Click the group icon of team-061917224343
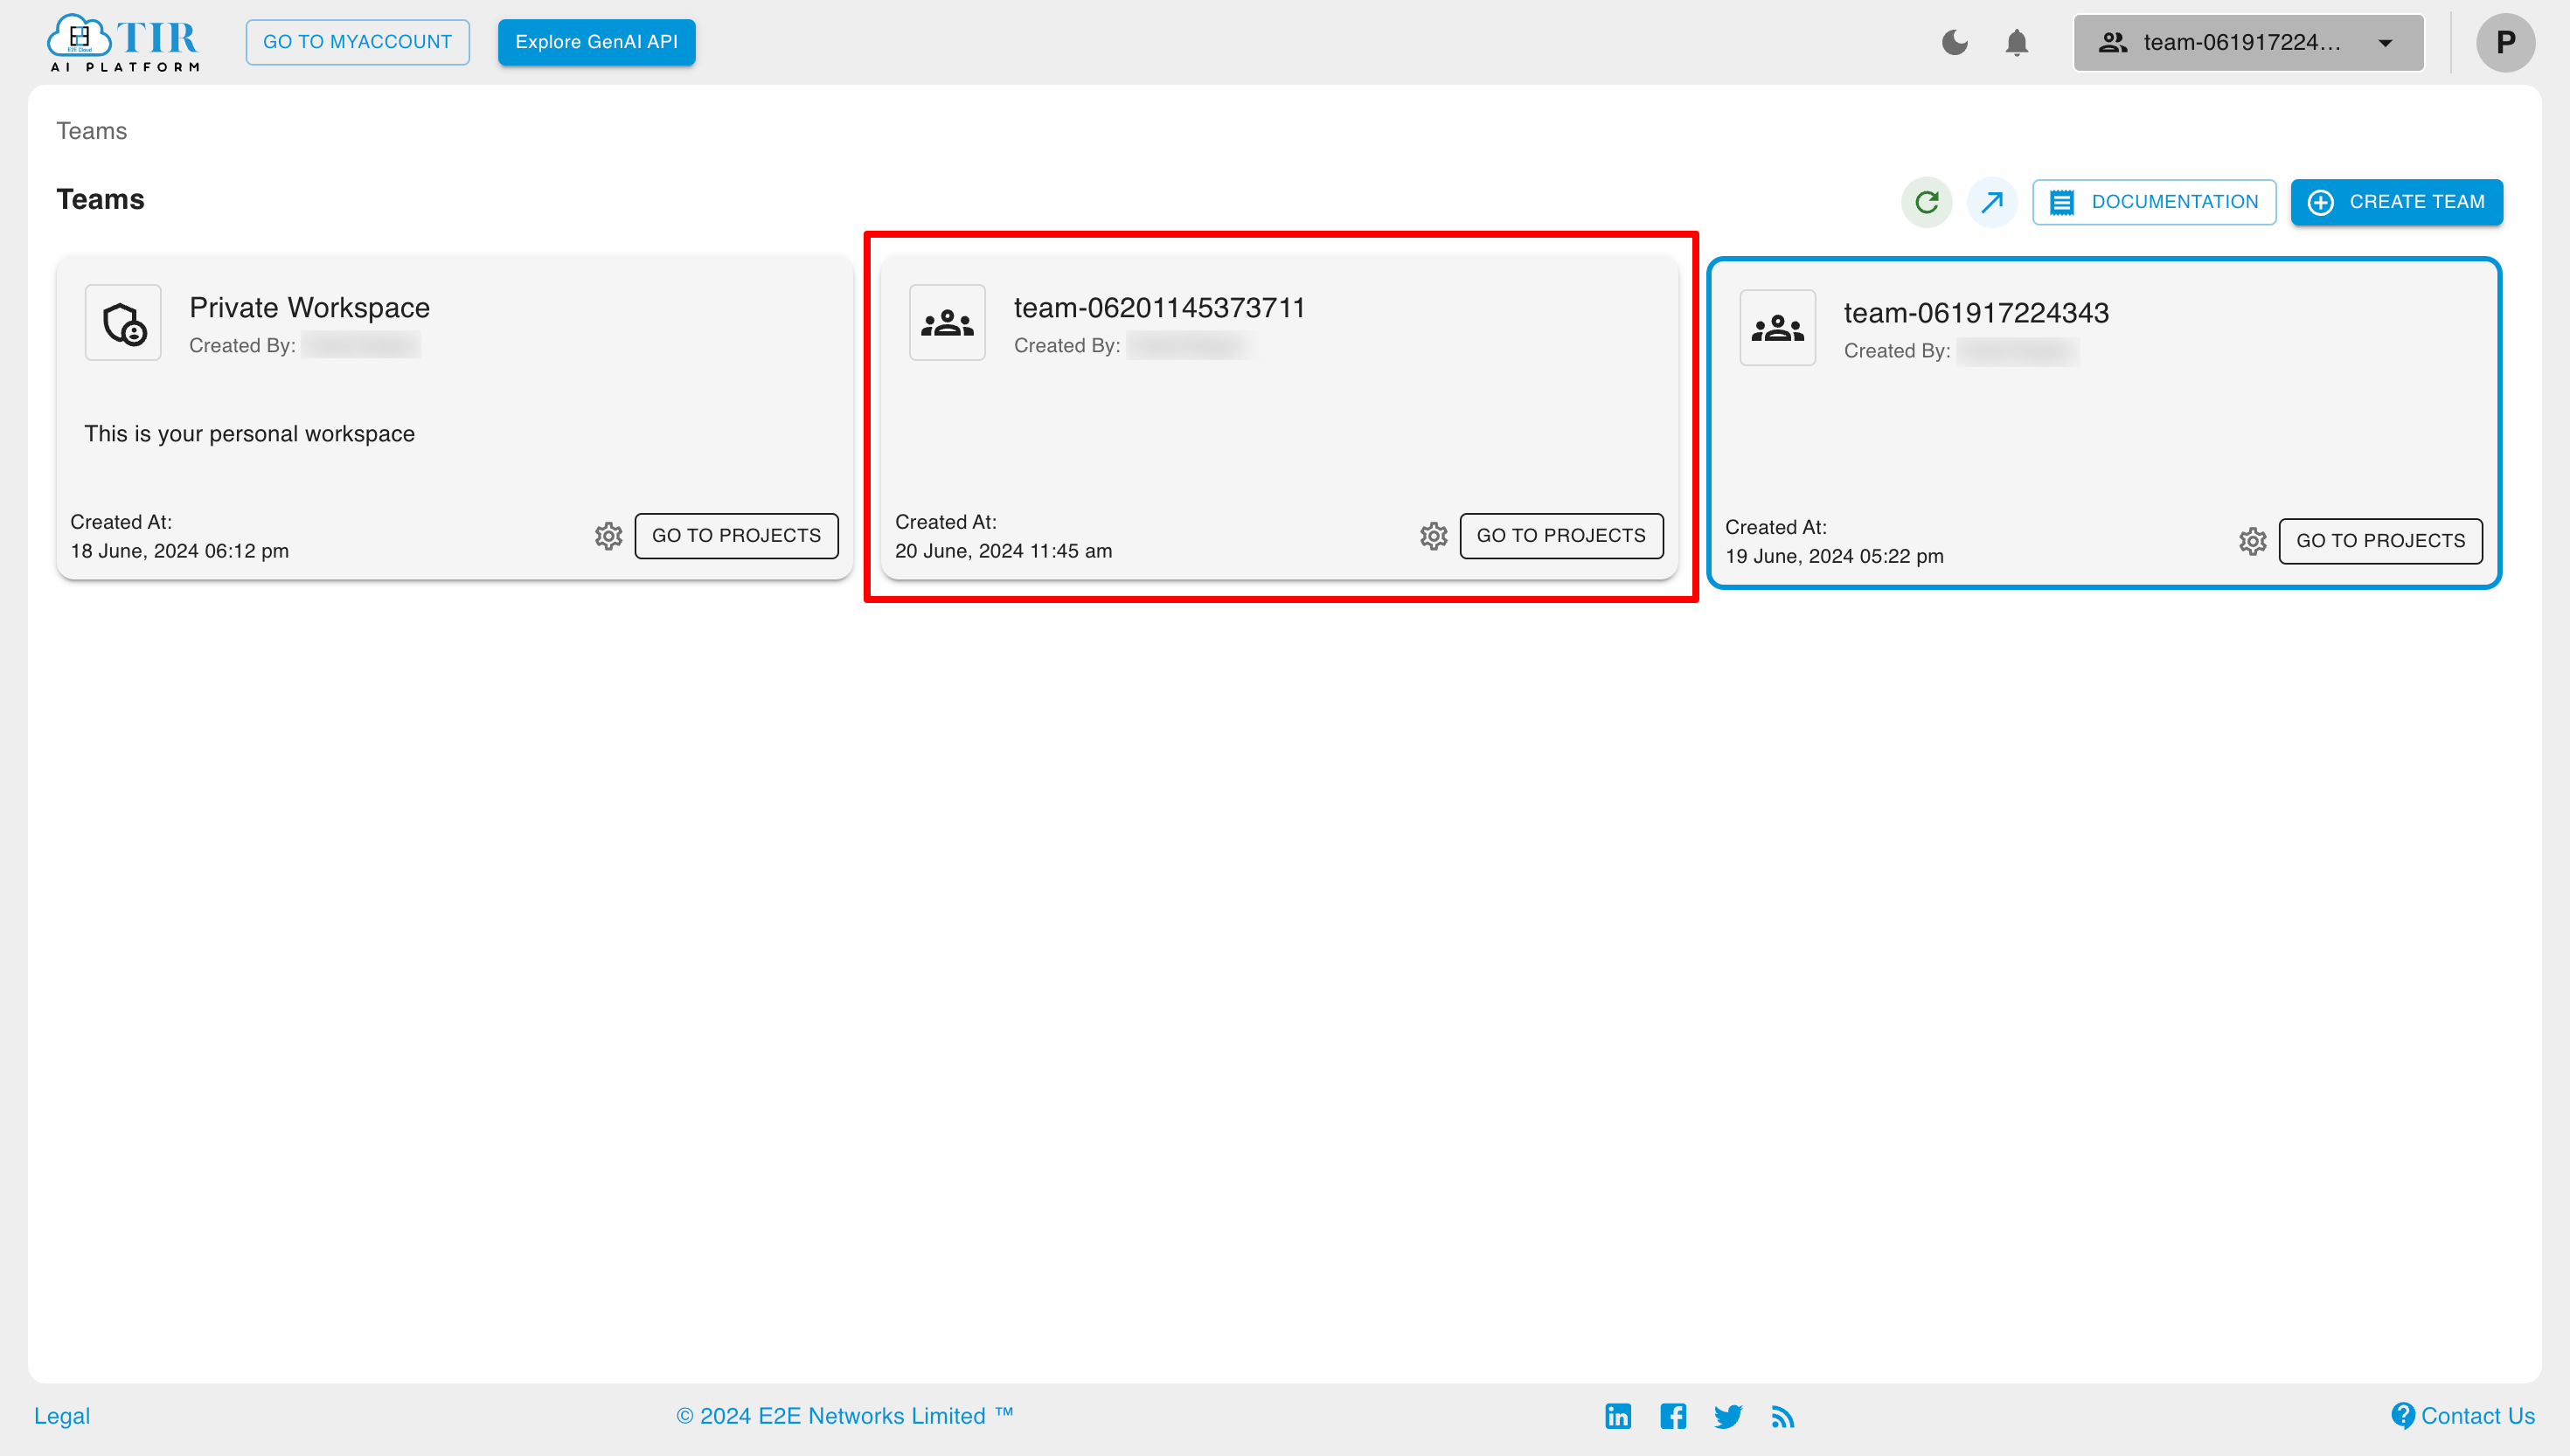The height and width of the screenshot is (1456, 2570). [x=1777, y=327]
